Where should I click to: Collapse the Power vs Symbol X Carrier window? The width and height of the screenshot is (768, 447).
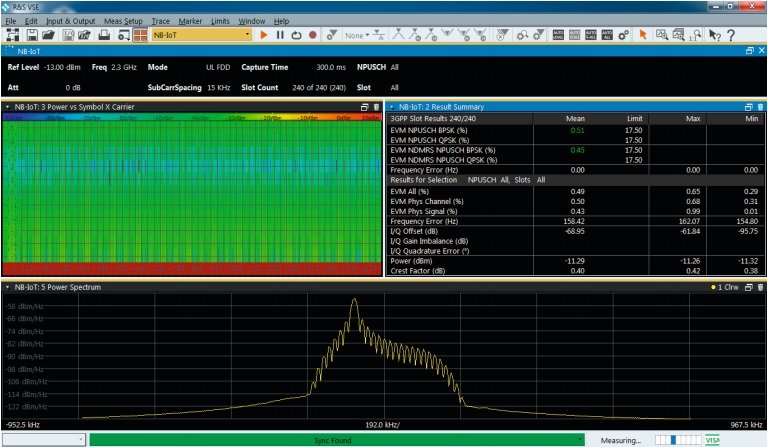coord(7,107)
